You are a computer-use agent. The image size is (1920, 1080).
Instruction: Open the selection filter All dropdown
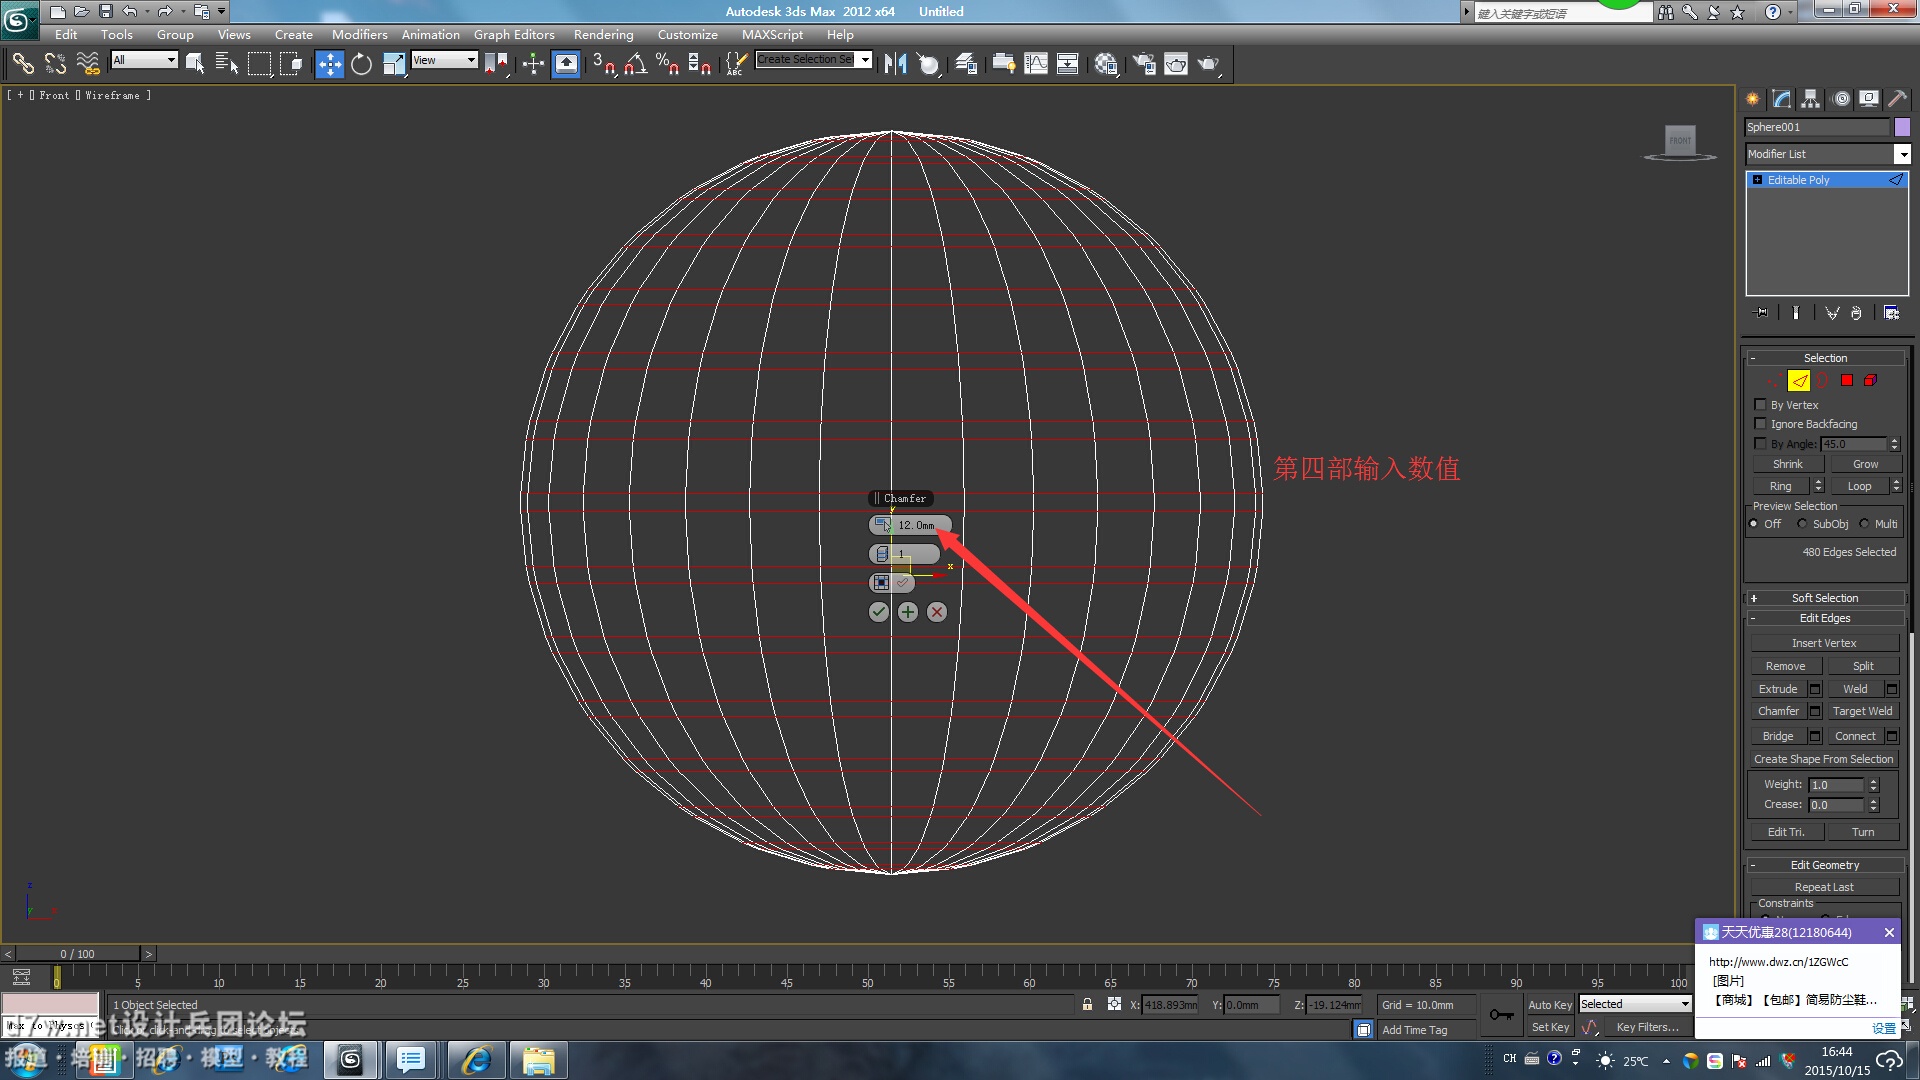click(x=144, y=60)
